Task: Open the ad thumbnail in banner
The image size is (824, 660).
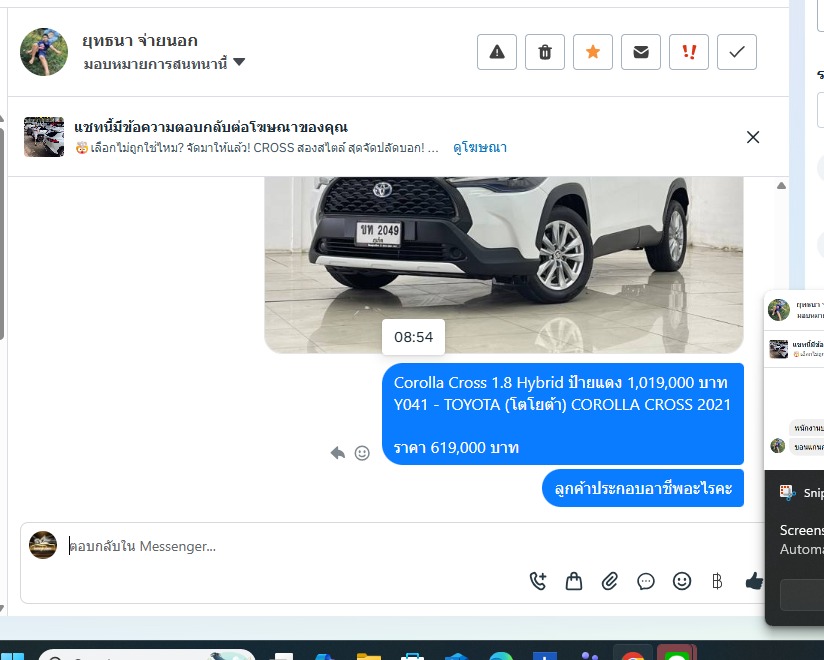Action: (x=44, y=137)
